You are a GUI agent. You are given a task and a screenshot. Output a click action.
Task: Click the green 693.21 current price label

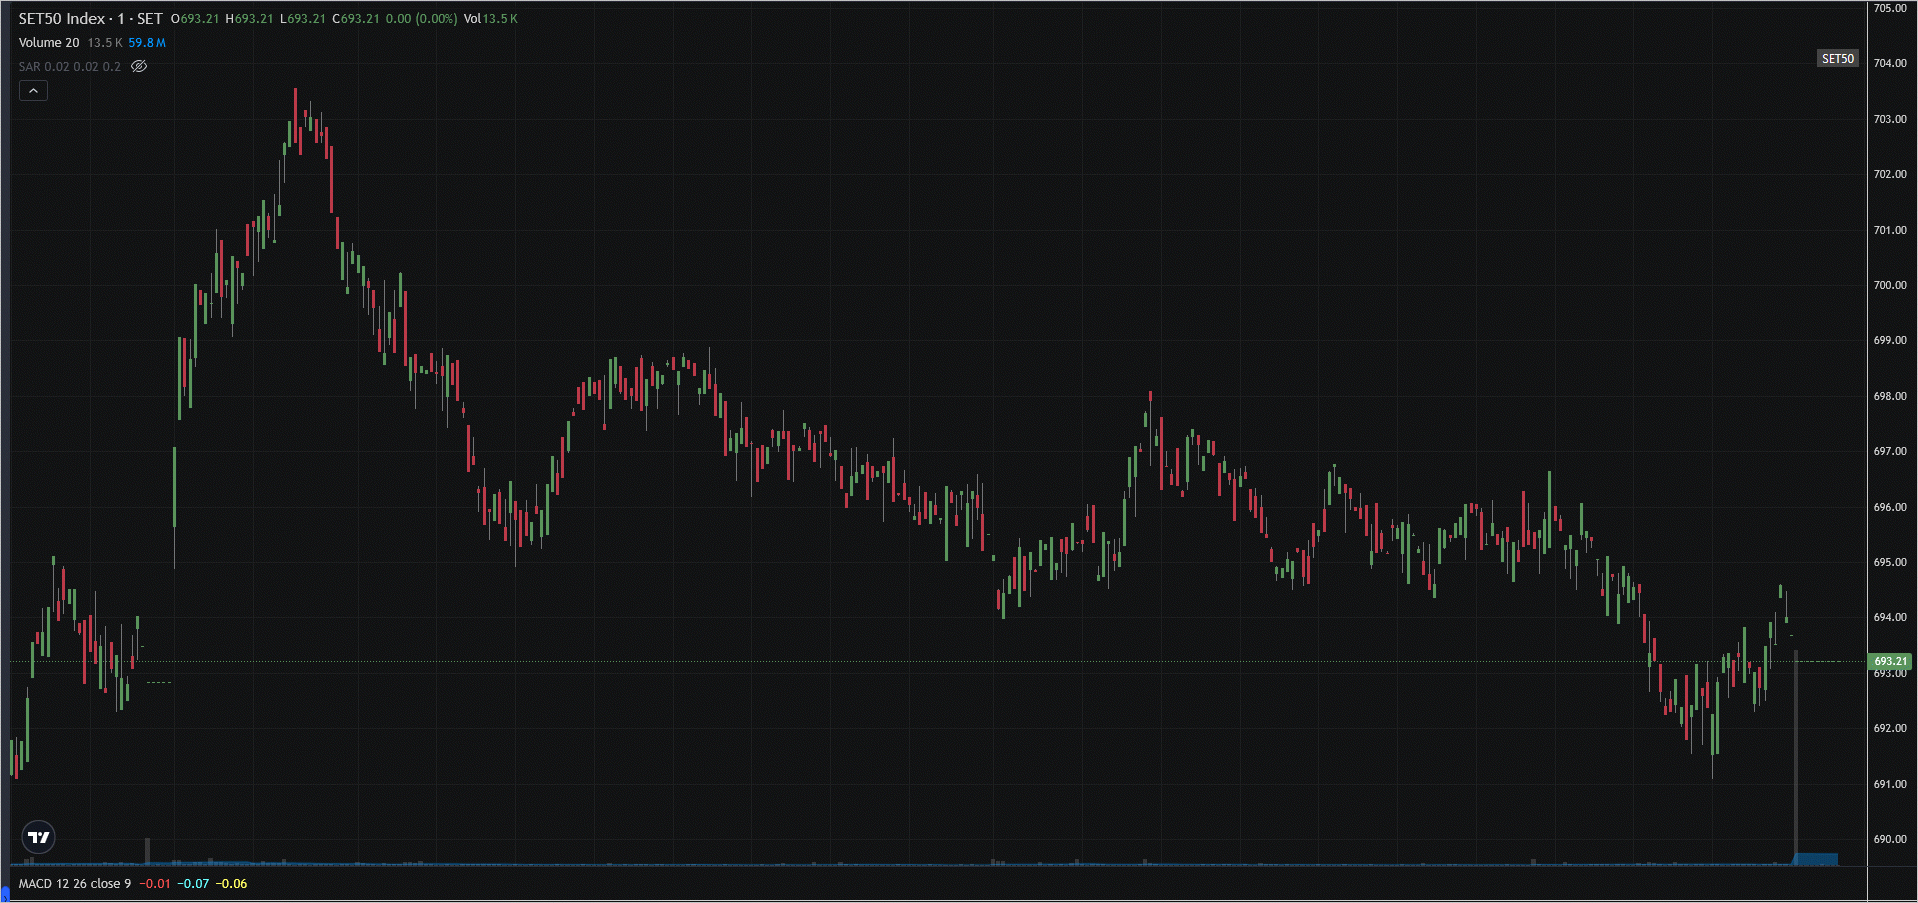(x=1890, y=661)
